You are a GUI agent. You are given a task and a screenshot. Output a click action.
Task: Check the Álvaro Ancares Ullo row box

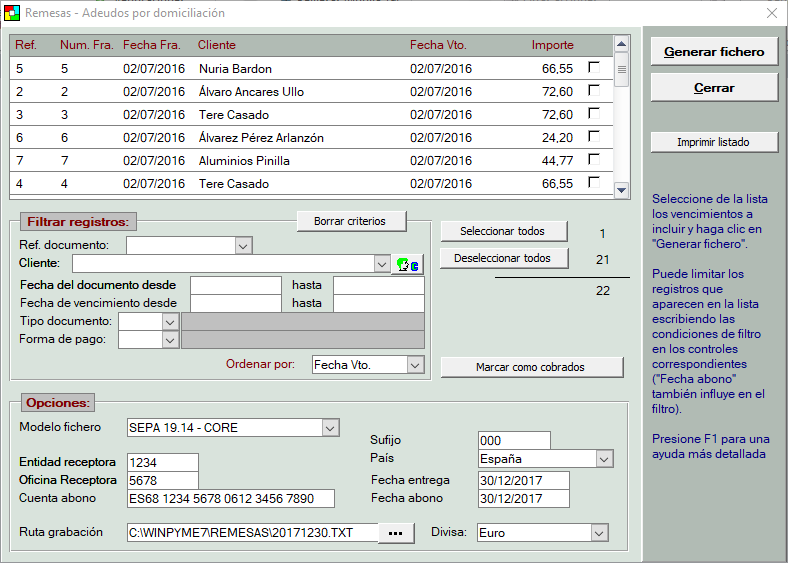[x=594, y=91]
